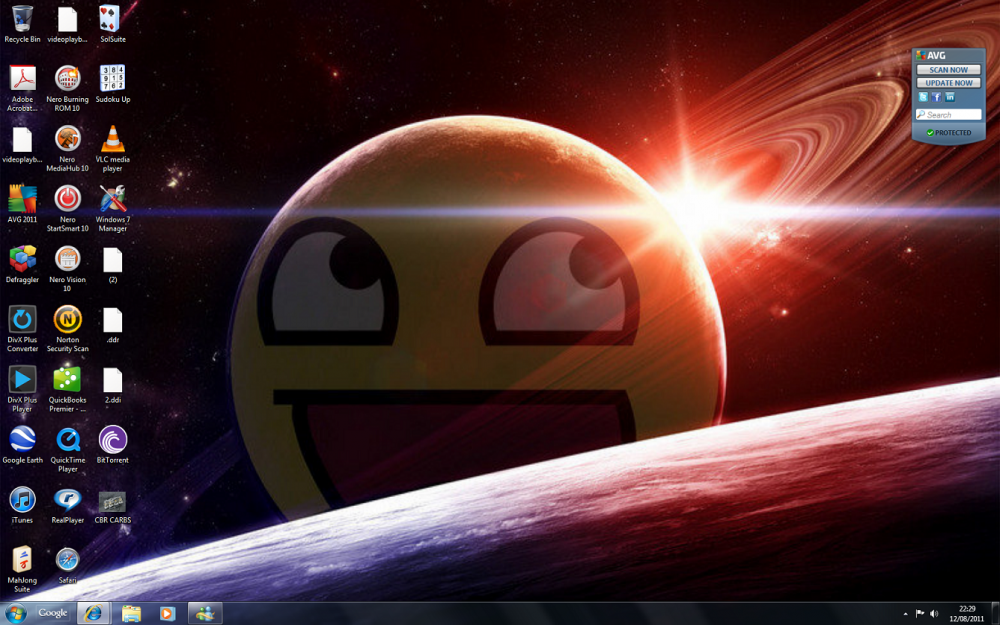Open AVG's LinkedIn link in gadget
1000x625 pixels.
point(950,97)
